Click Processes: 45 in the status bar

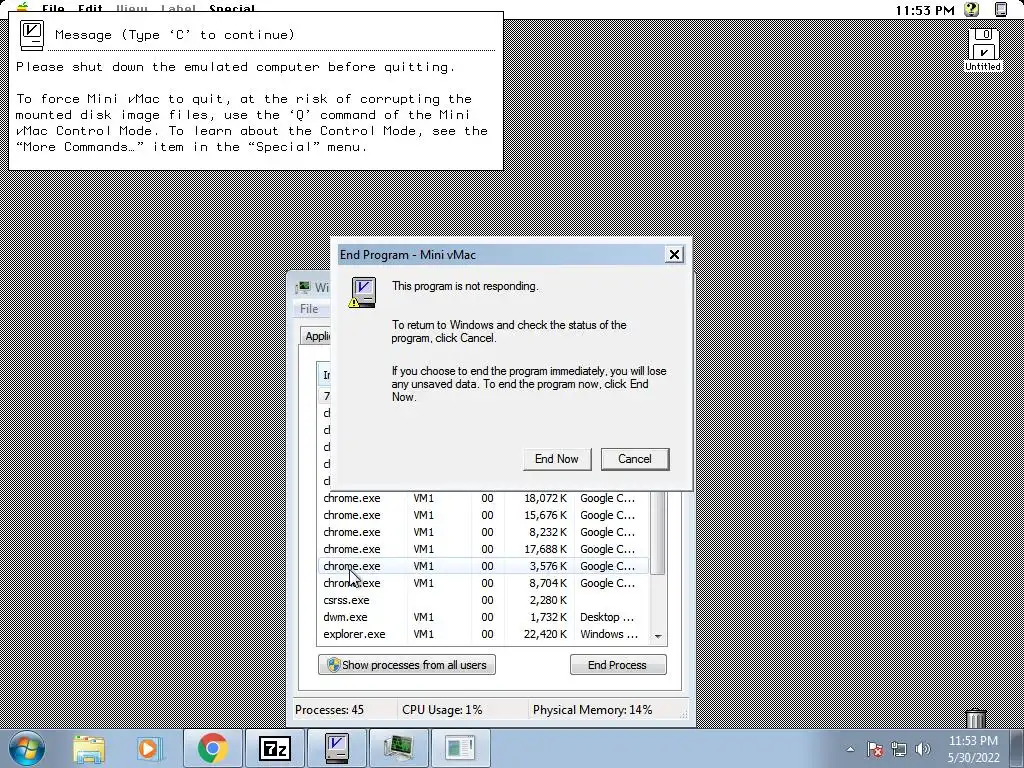pyautogui.click(x=330, y=710)
